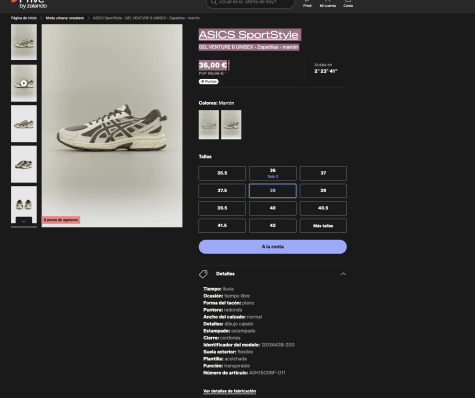
Task: Select size 39.5
Action: point(222,208)
